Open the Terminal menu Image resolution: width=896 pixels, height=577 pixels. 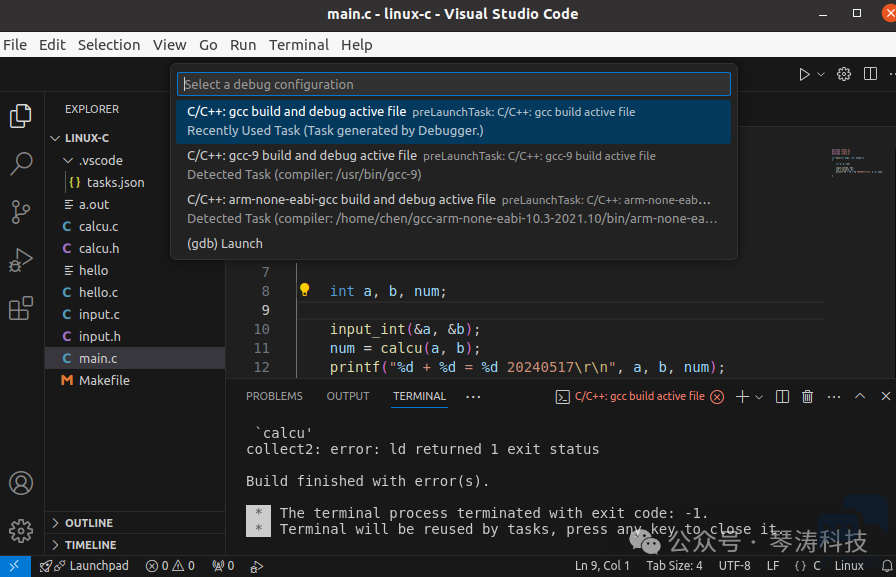click(x=299, y=45)
